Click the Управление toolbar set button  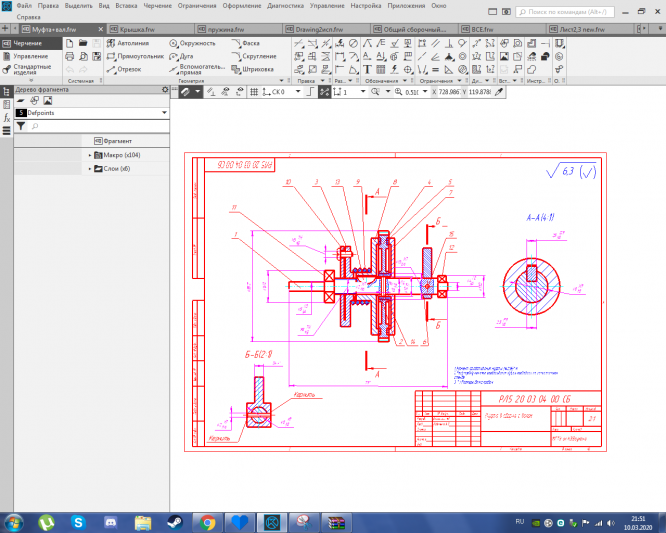[29, 57]
